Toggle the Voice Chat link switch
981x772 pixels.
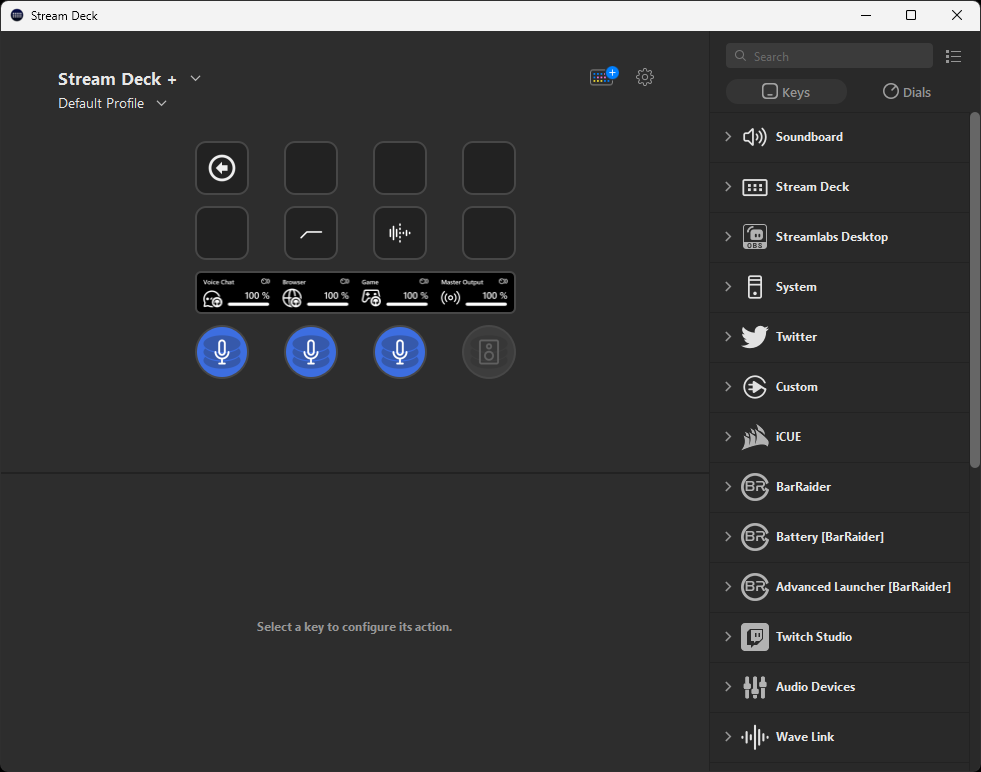tap(265, 282)
